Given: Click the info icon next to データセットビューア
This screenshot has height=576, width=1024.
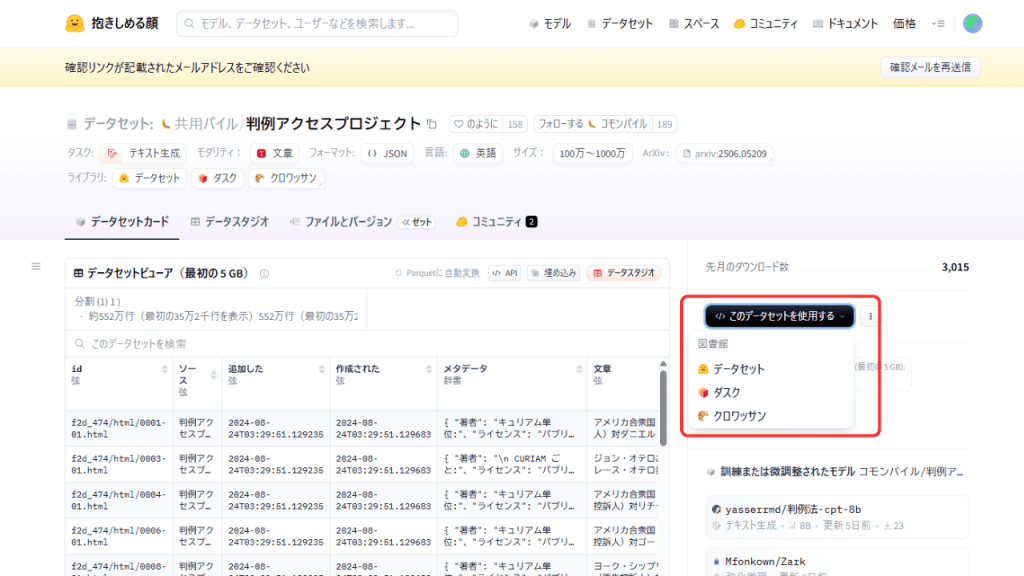Looking at the screenshot, I should [x=264, y=274].
